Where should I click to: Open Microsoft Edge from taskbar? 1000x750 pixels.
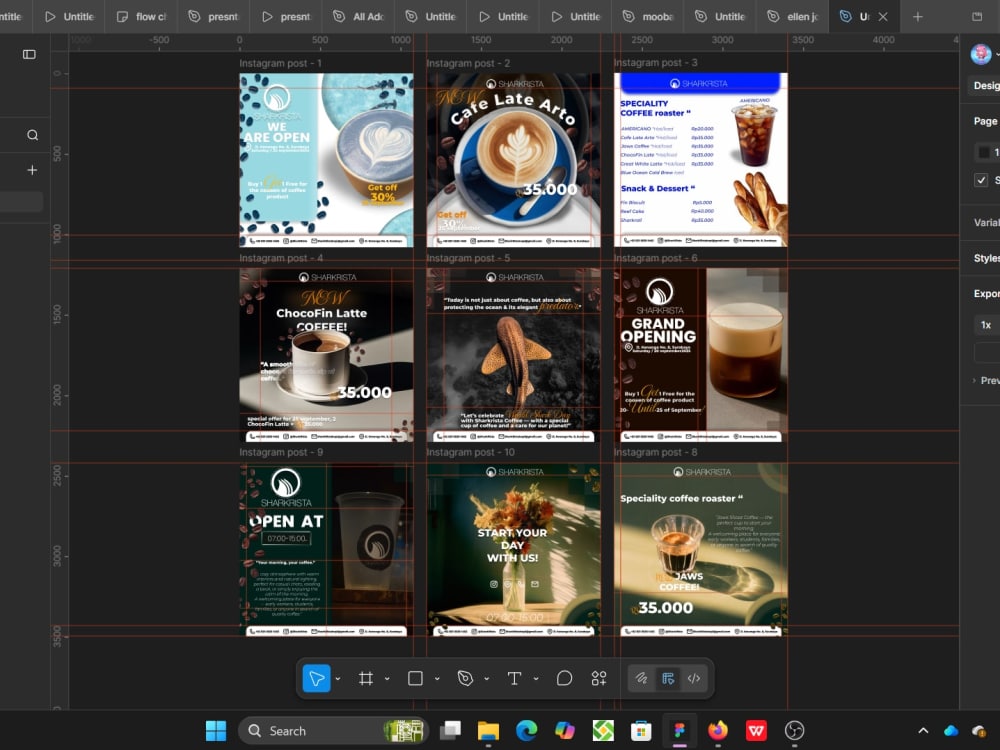tap(526, 731)
